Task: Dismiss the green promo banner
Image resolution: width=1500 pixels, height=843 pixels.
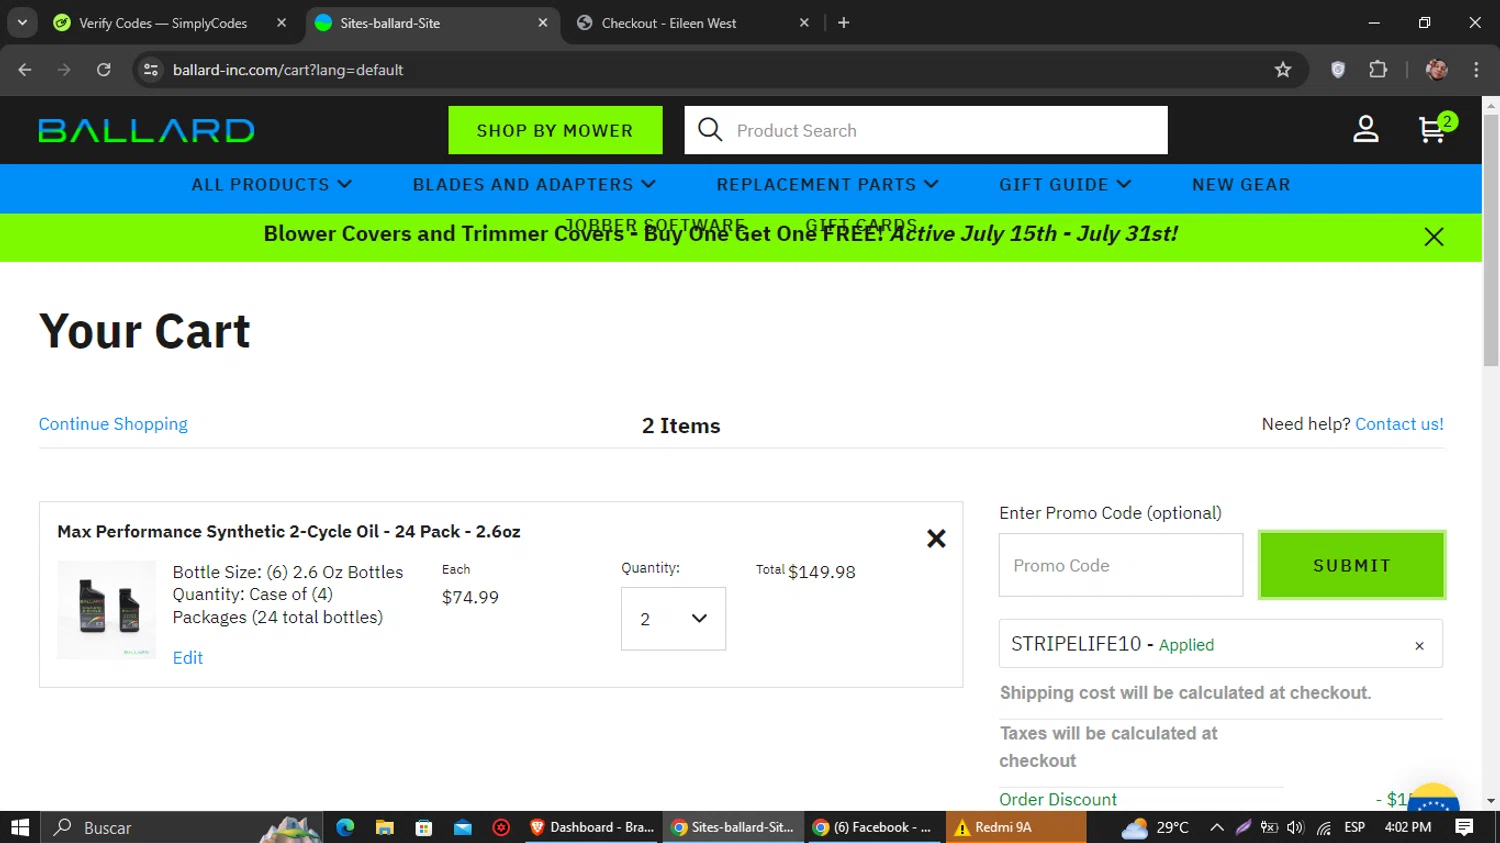Action: (x=1434, y=237)
